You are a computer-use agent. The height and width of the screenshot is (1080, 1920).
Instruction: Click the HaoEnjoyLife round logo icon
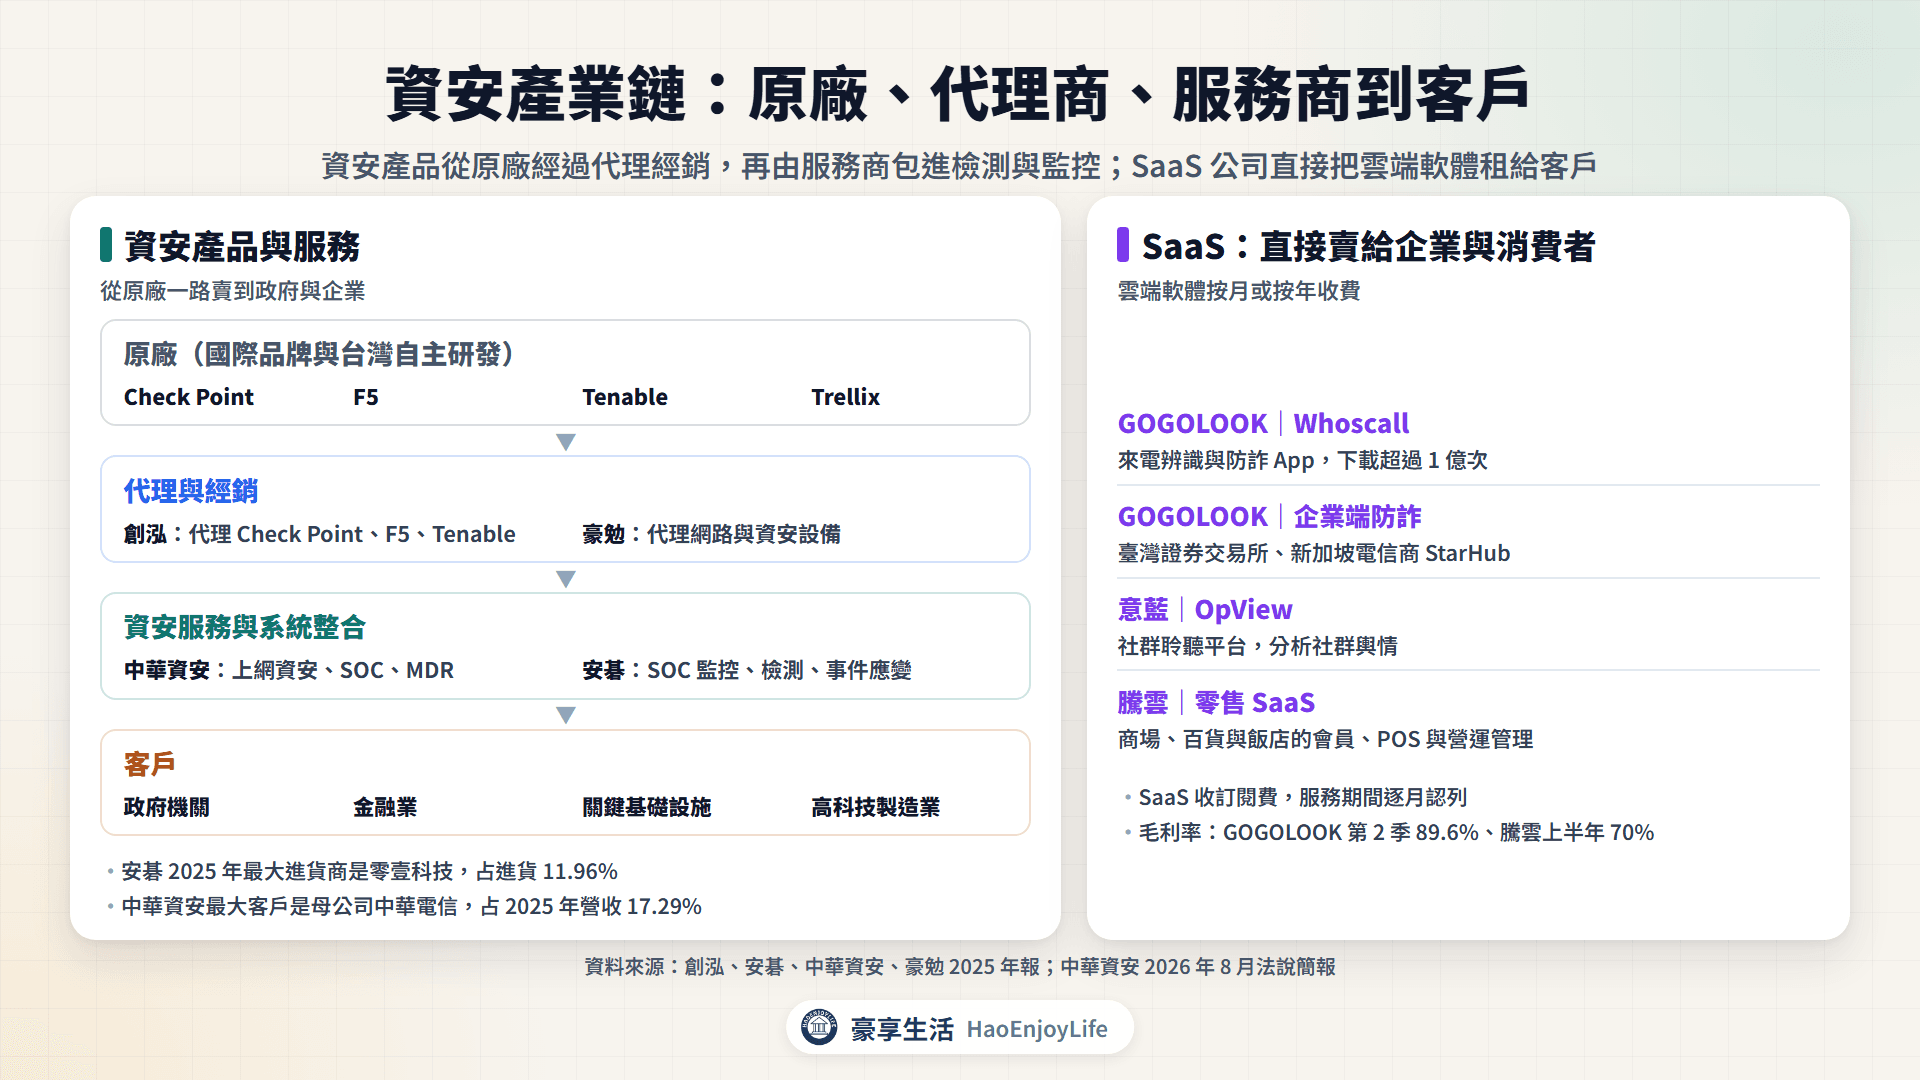[819, 1027]
